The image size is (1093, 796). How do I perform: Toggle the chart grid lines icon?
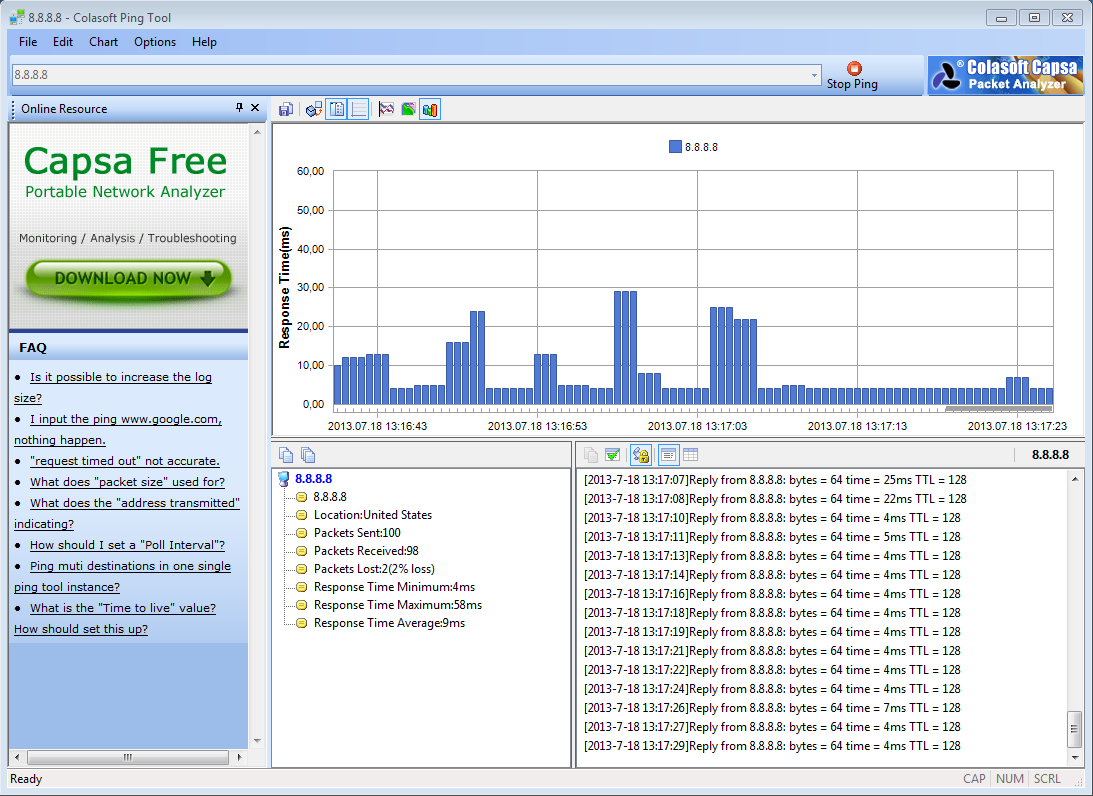359,109
